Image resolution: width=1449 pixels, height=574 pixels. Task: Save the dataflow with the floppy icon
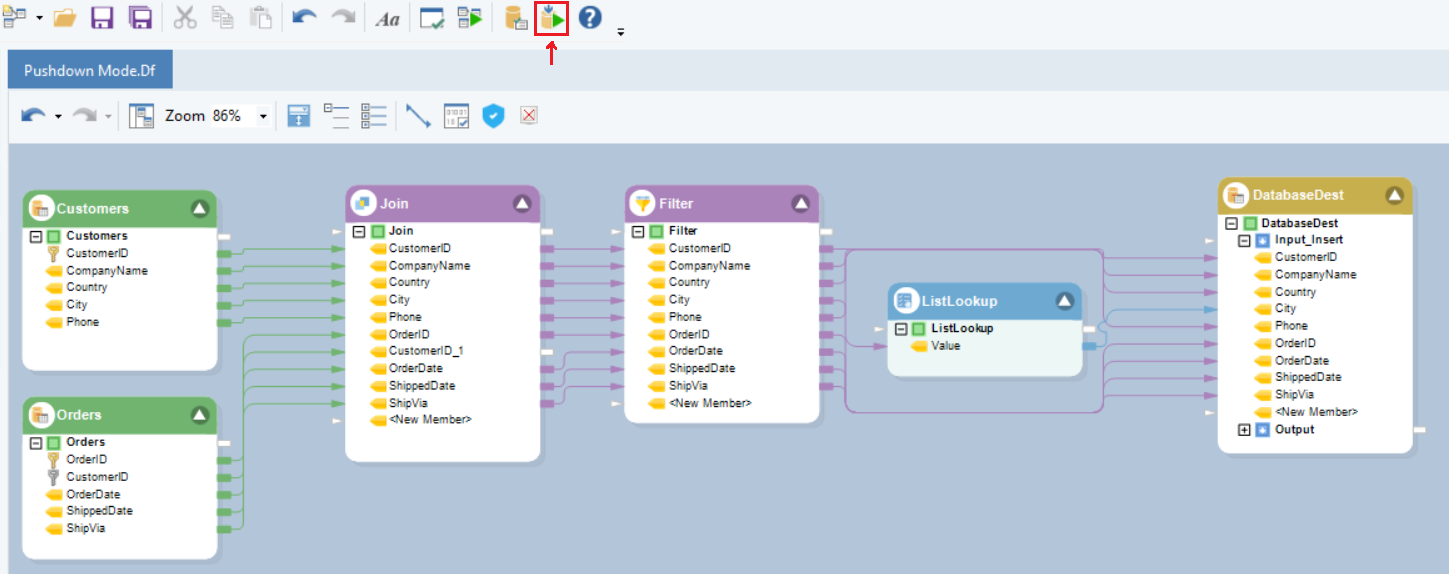[x=102, y=18]
